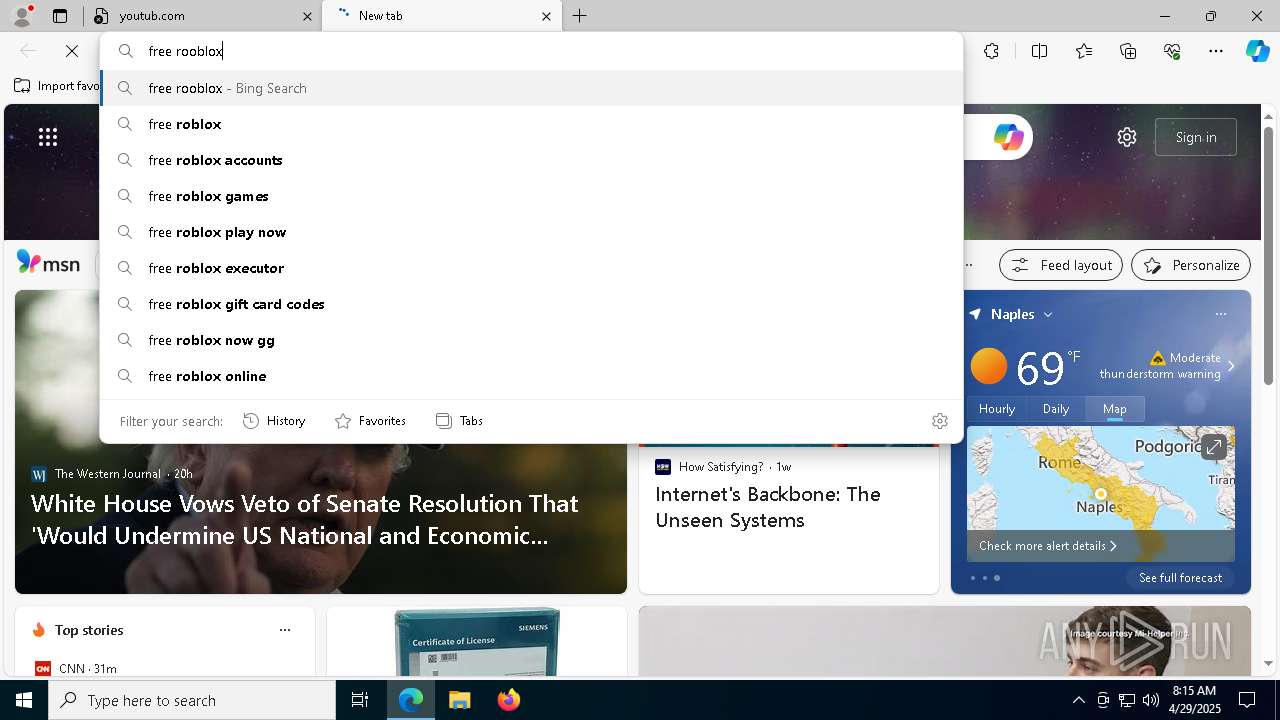
Task: Open Settings and more menu
Action: [1216, 51]
